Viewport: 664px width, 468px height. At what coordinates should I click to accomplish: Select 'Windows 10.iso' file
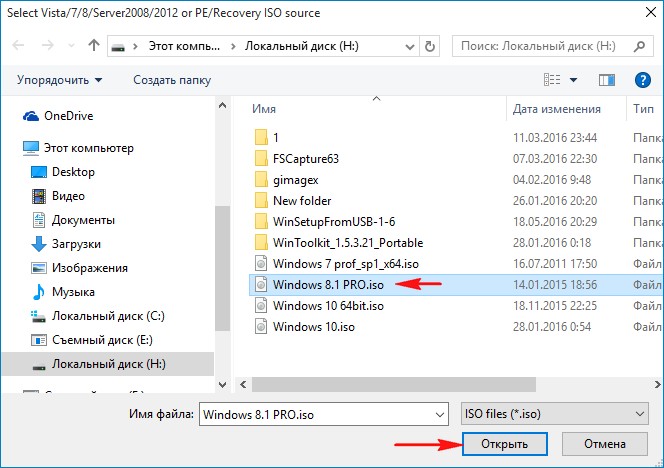[314, 327]
